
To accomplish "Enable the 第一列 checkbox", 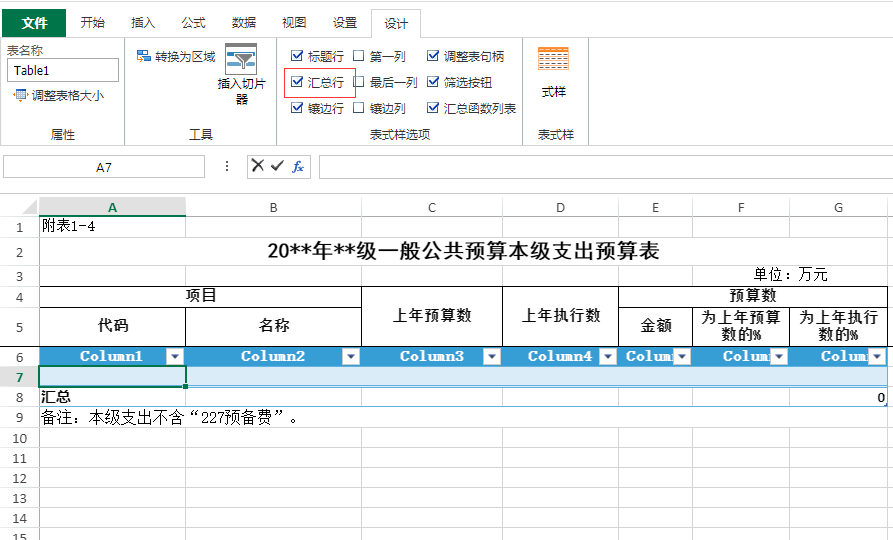I will [358, 56].
